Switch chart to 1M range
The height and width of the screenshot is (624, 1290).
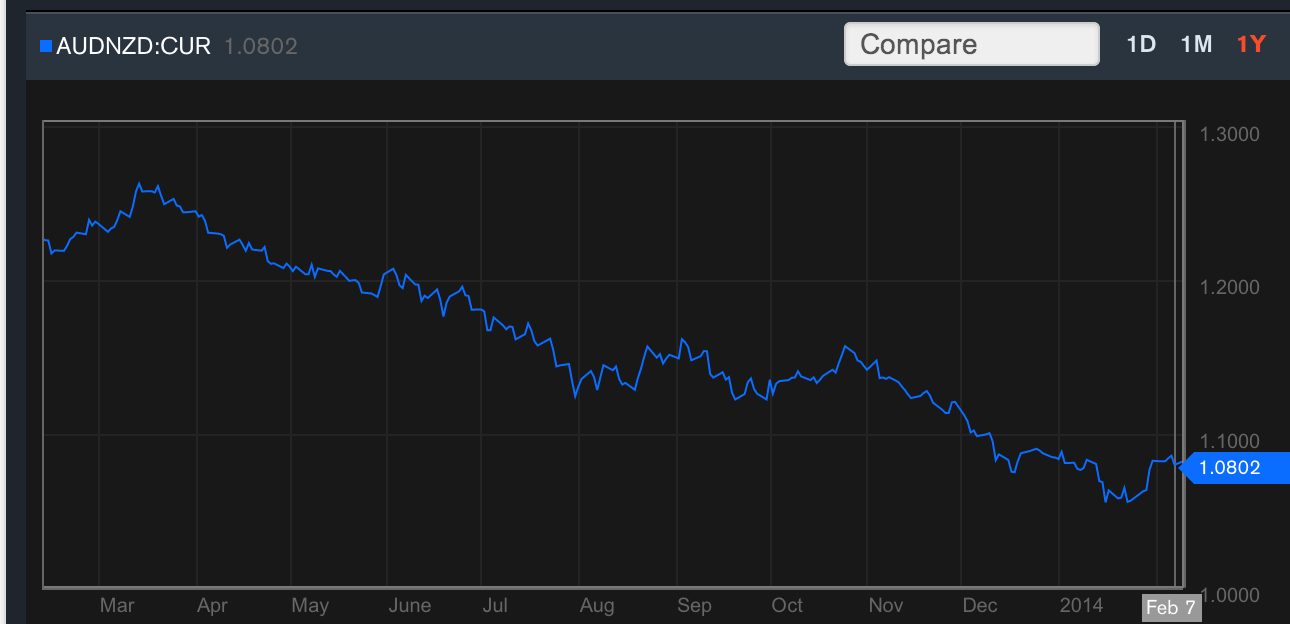click(1196, 44)
